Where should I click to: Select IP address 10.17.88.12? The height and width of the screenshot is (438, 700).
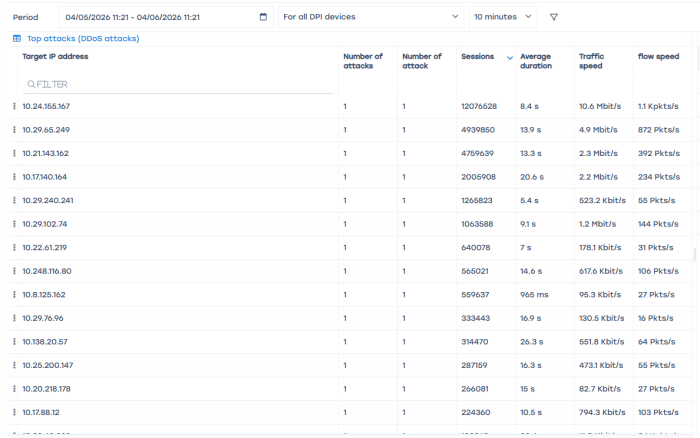pos(41,413)
